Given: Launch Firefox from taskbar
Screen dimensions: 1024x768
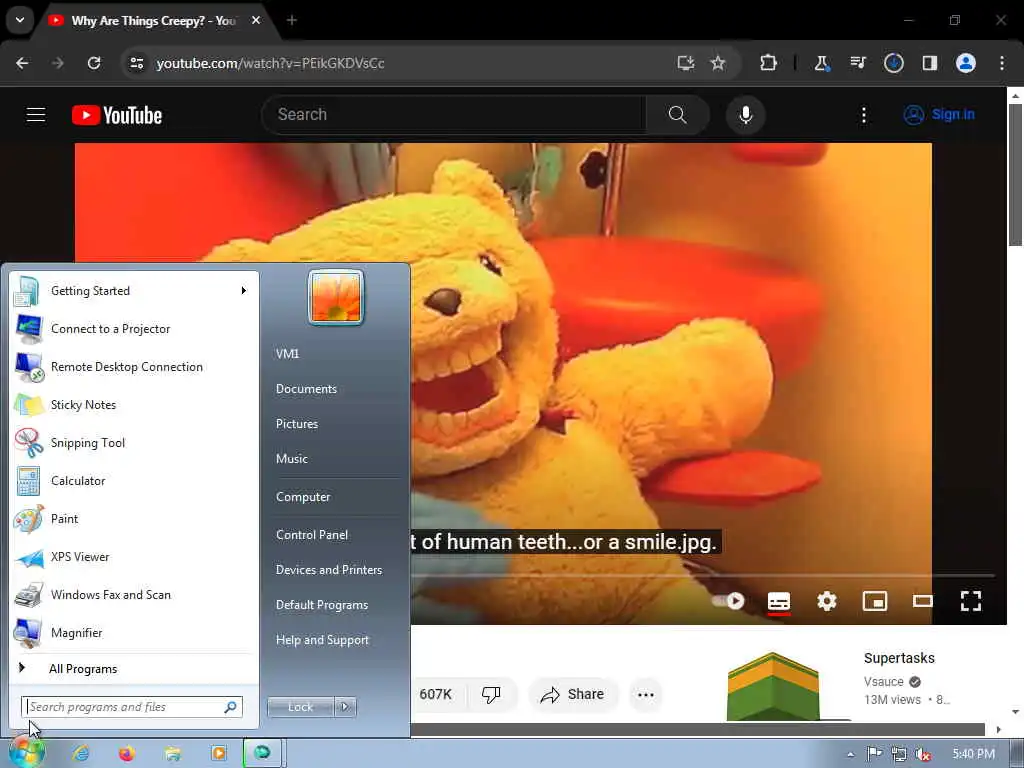Looking at the screenshot, I should 127,753.
